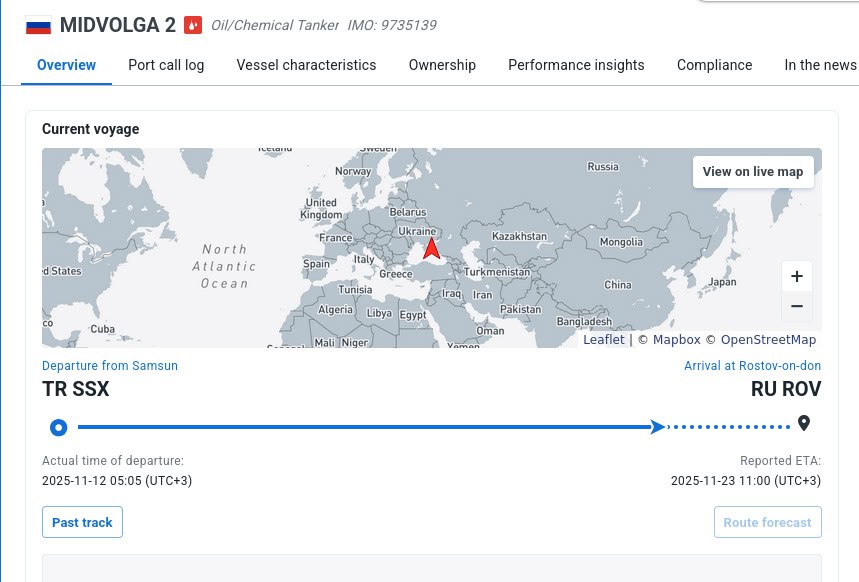Click the Russian flag icon
859x582 pixels.
(38, 25)
